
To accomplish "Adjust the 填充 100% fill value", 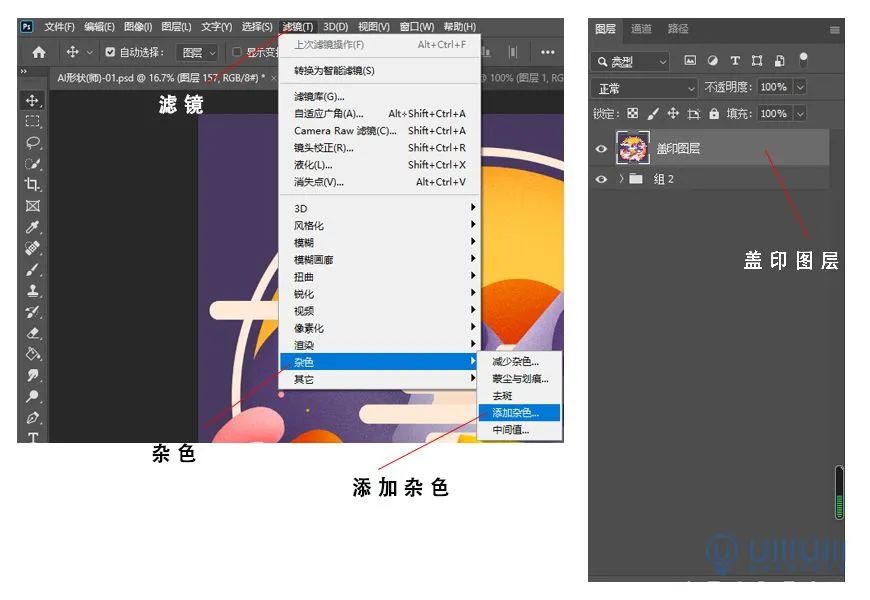I will point(773,114).
